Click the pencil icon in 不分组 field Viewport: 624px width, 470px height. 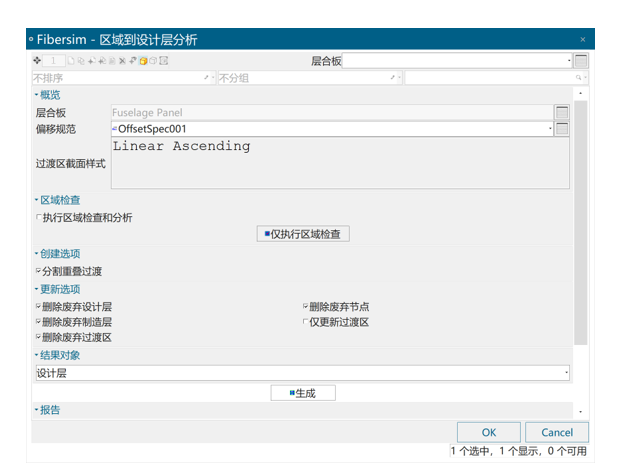[x=392, y=78]
